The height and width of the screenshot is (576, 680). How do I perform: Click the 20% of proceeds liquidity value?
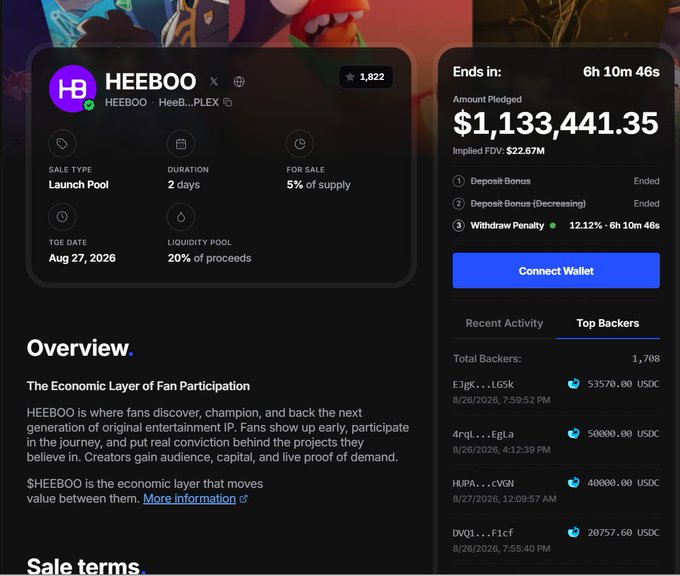[x=209, y=258]
